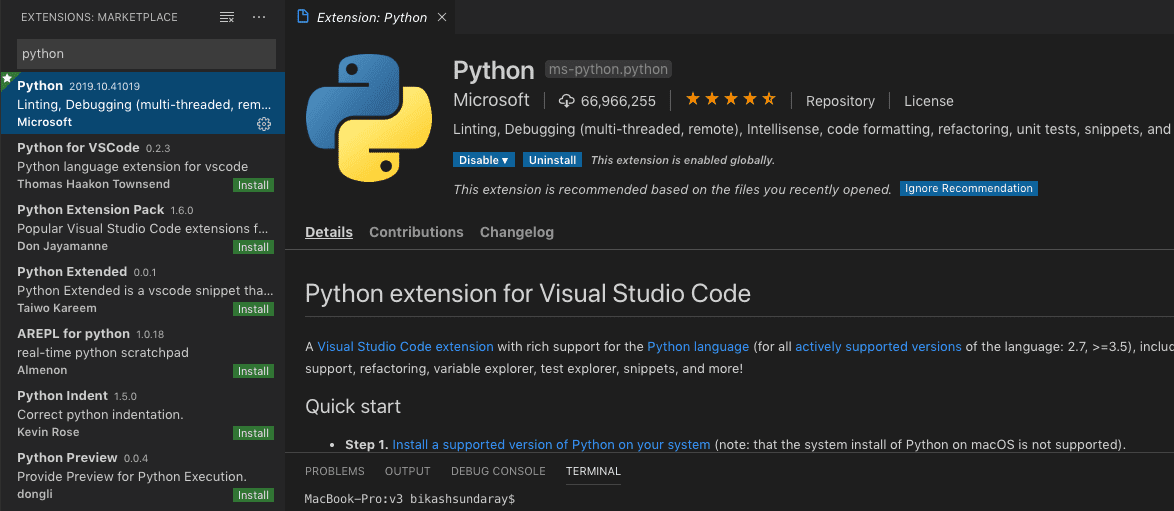Image resolution: width=1174 pixels, height=511 pixels.
Task: Click Ignore Recommendation button
Action: tap(968, 188)
